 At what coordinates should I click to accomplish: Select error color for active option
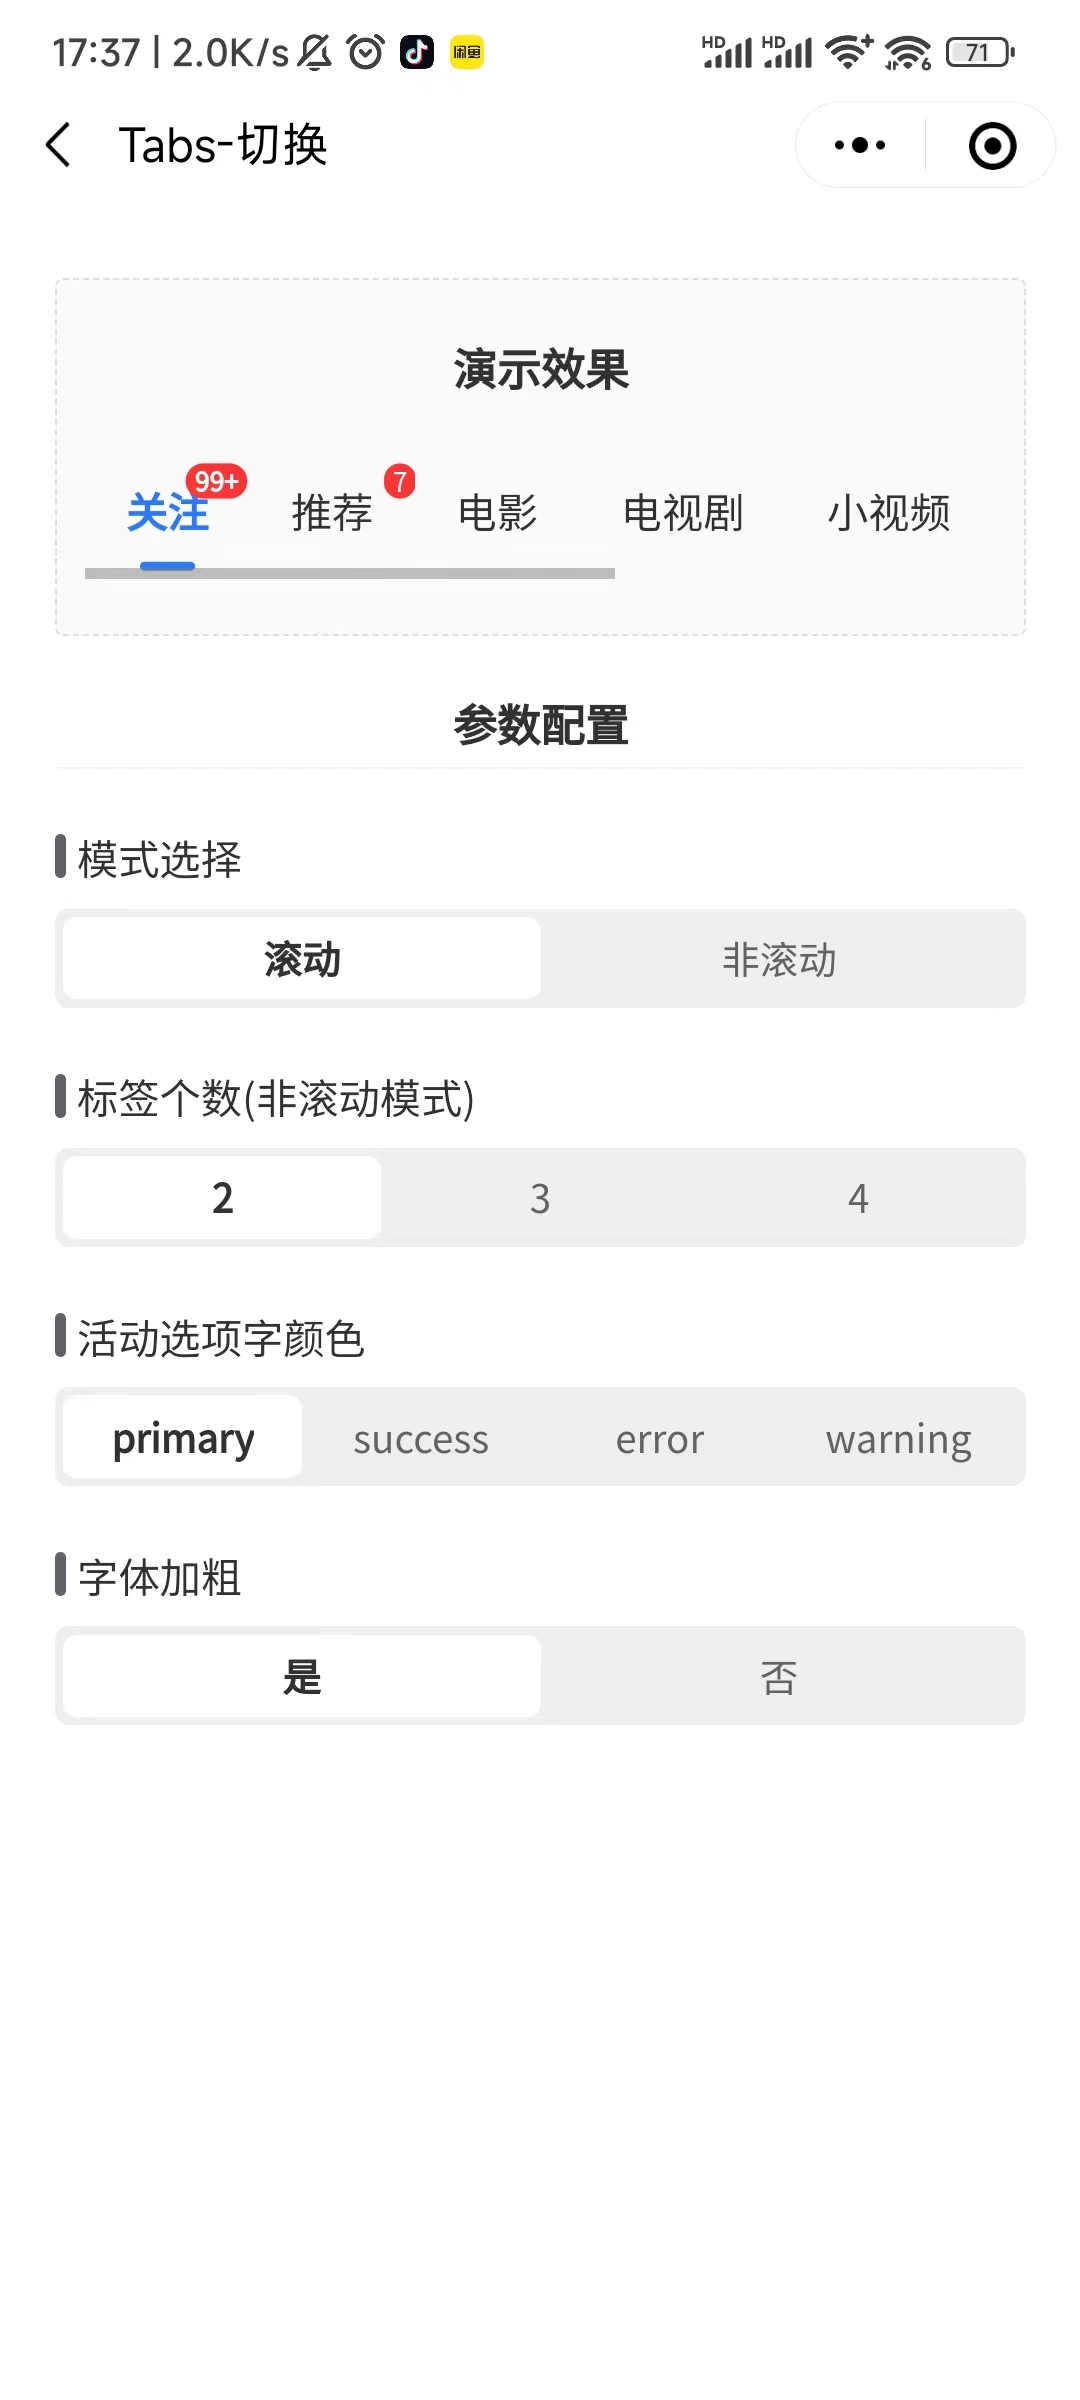tap(660, 1437)
